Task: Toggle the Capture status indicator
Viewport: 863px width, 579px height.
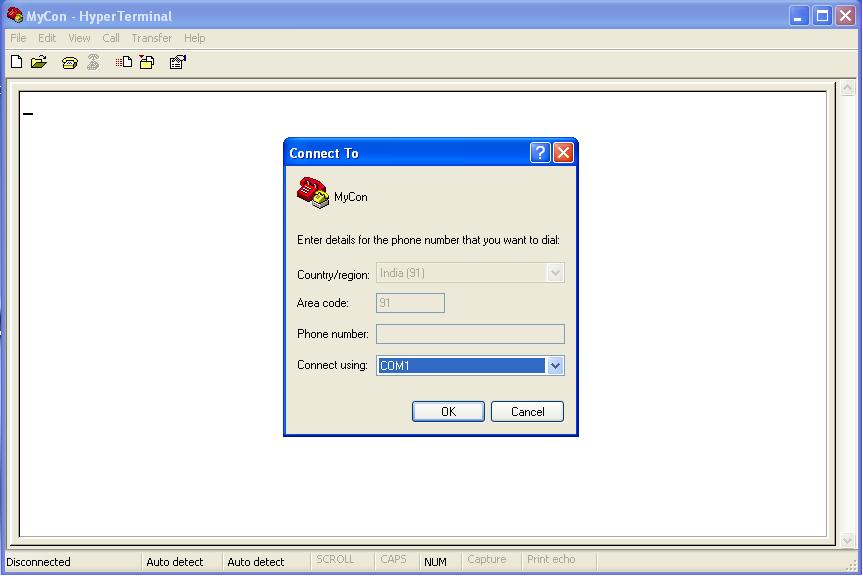Action: click(487, 560)
